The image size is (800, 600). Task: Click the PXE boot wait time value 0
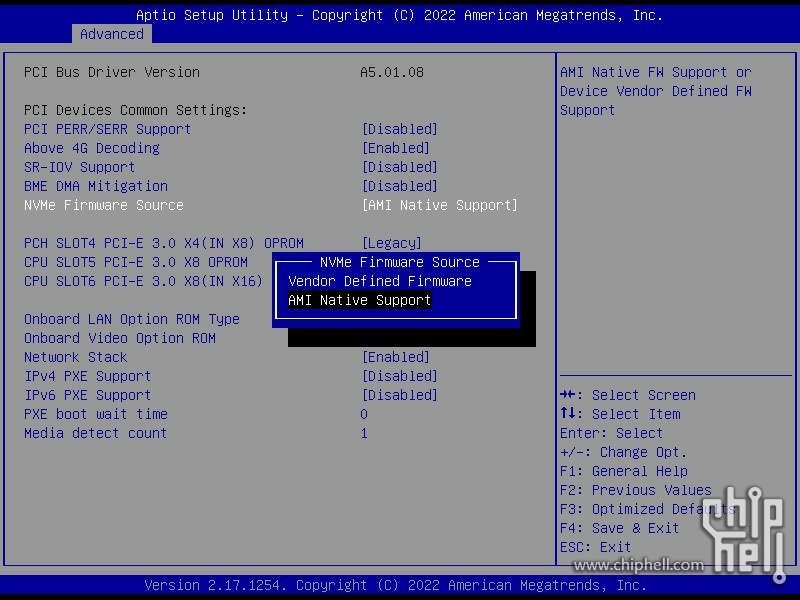(364, 414)
